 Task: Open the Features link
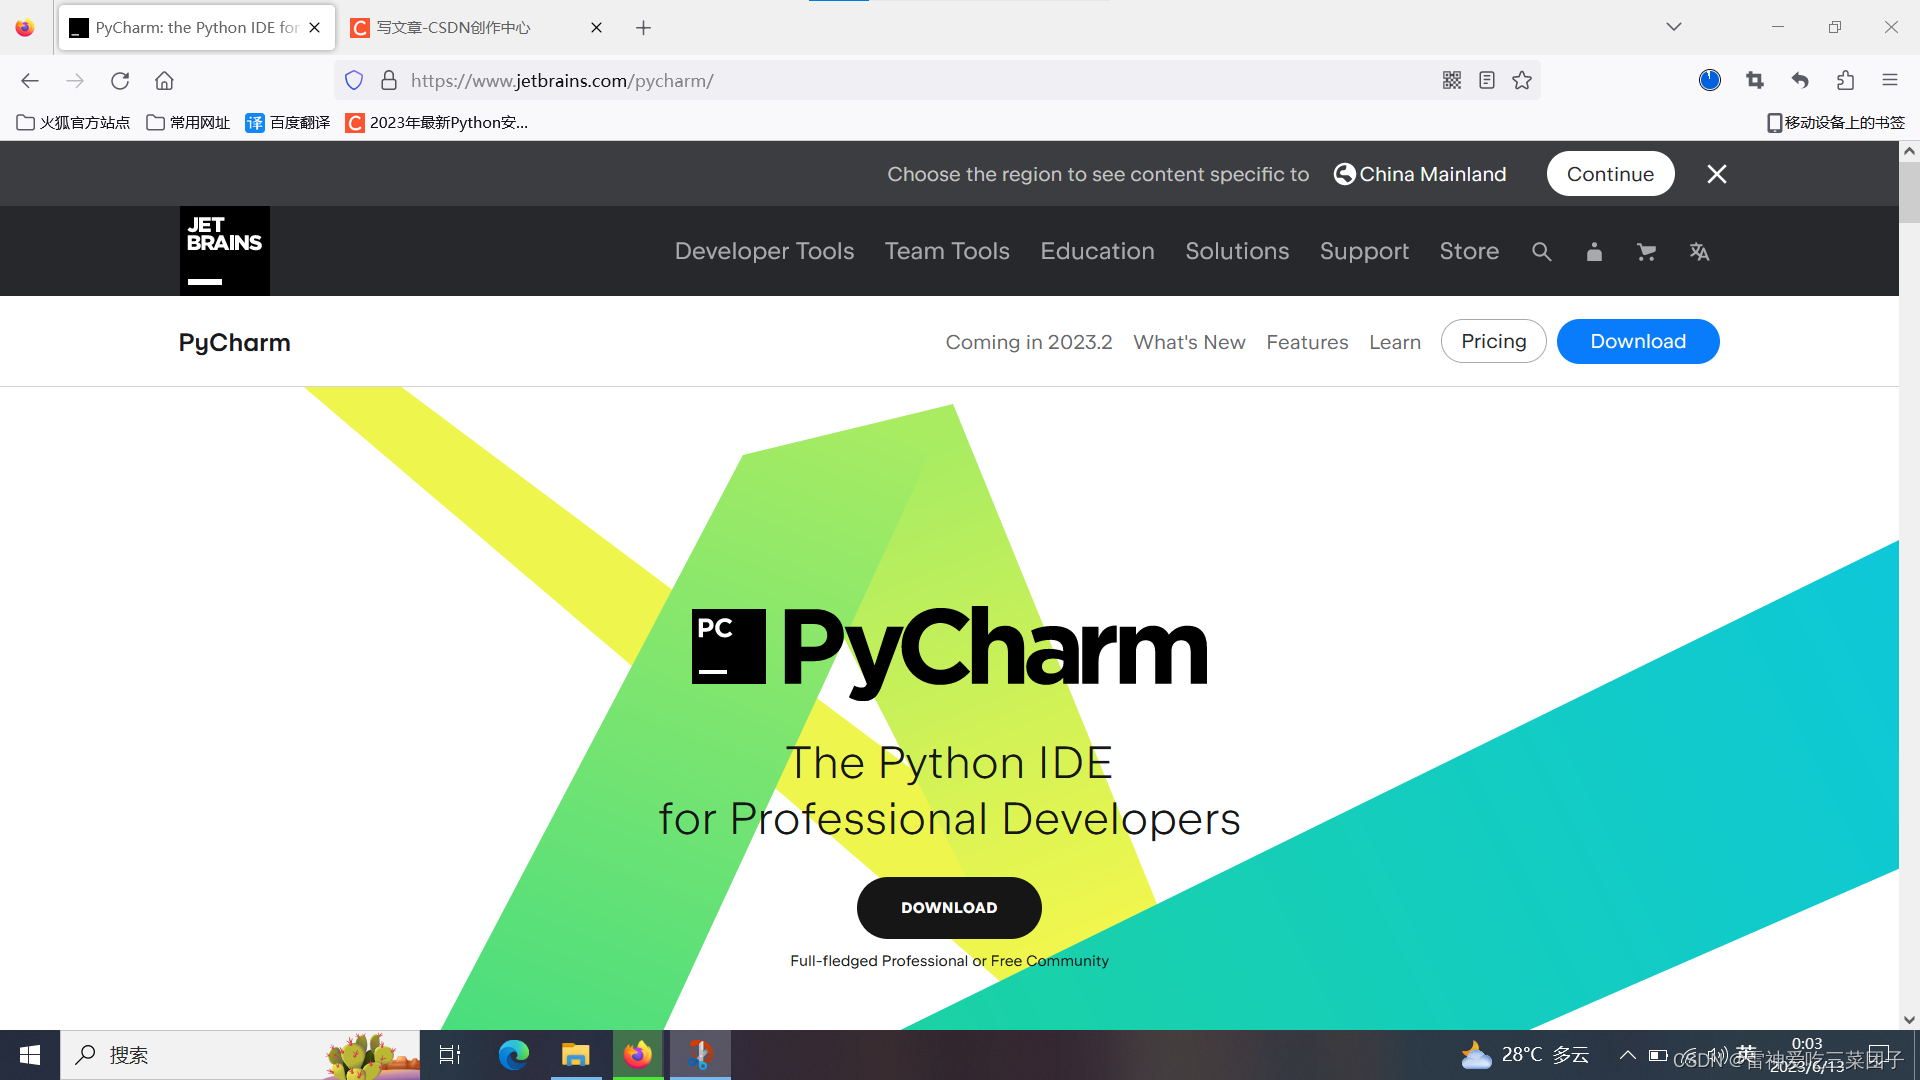coord(1307,342)
